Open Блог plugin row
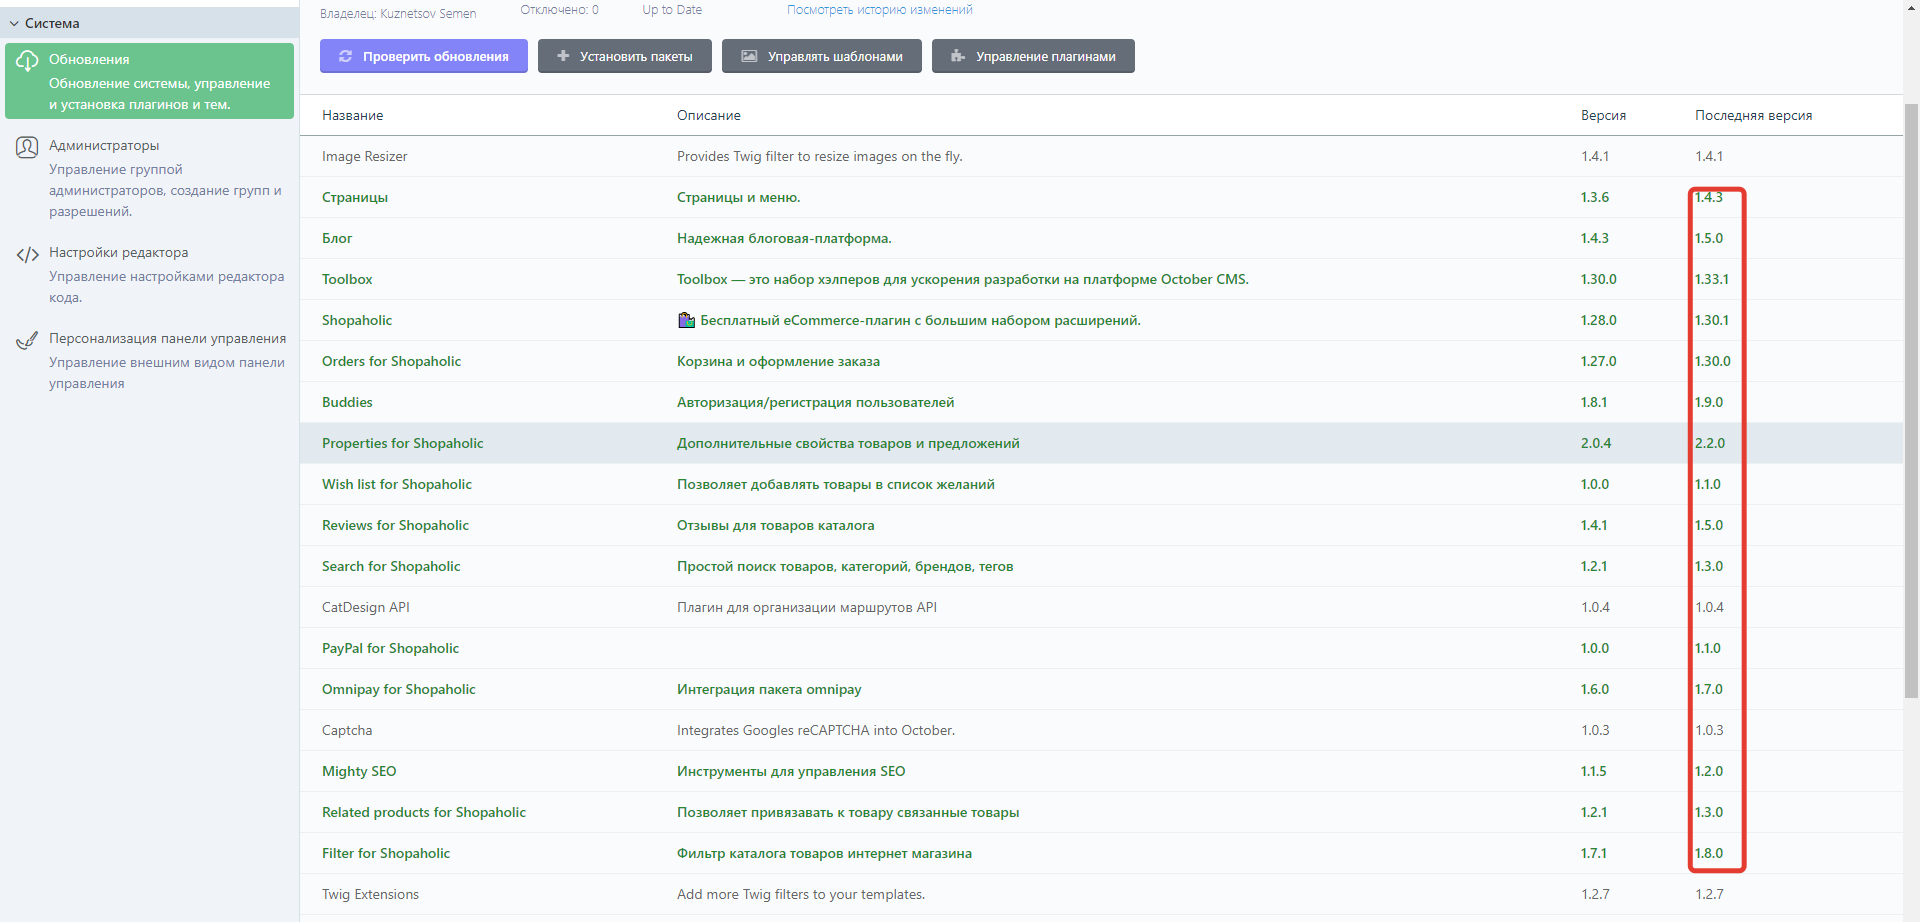Screen dimensions: 1920x922 click(x=1101, y=238)
